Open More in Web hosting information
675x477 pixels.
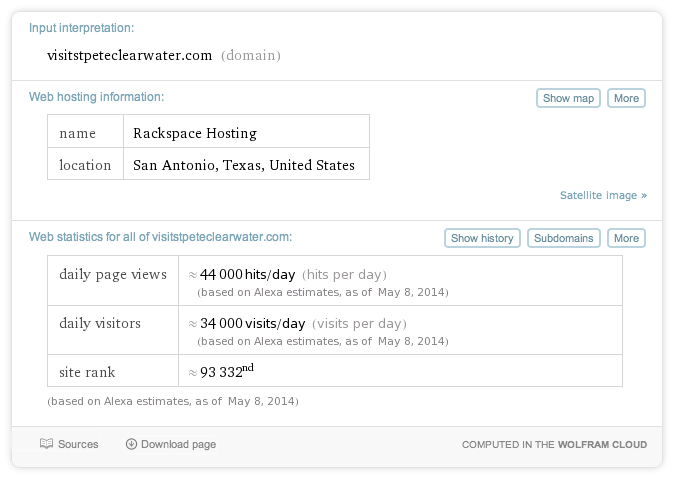(626, 98)
